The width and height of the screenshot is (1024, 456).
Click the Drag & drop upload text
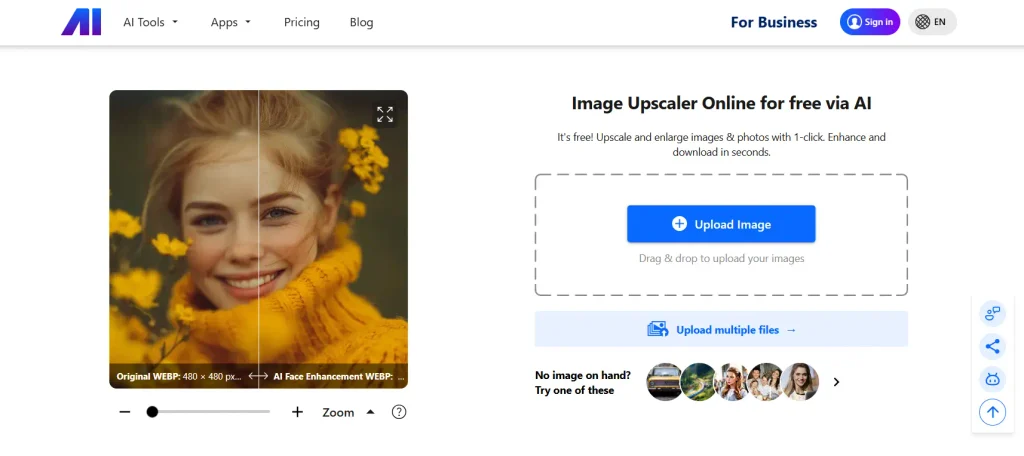coord(721,258)
